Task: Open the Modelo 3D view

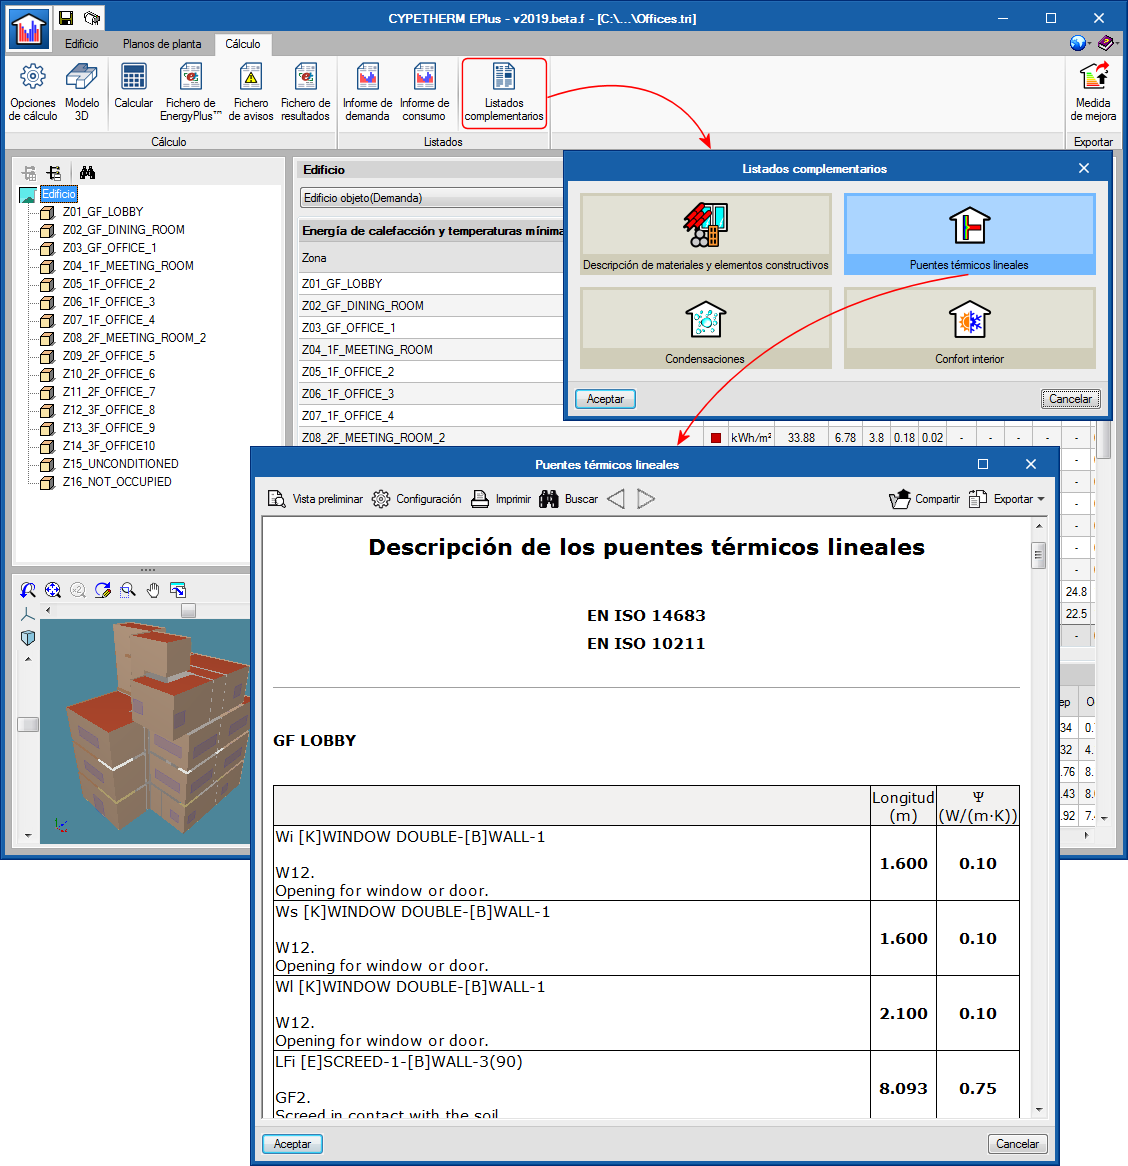Action: pos(82,92)
